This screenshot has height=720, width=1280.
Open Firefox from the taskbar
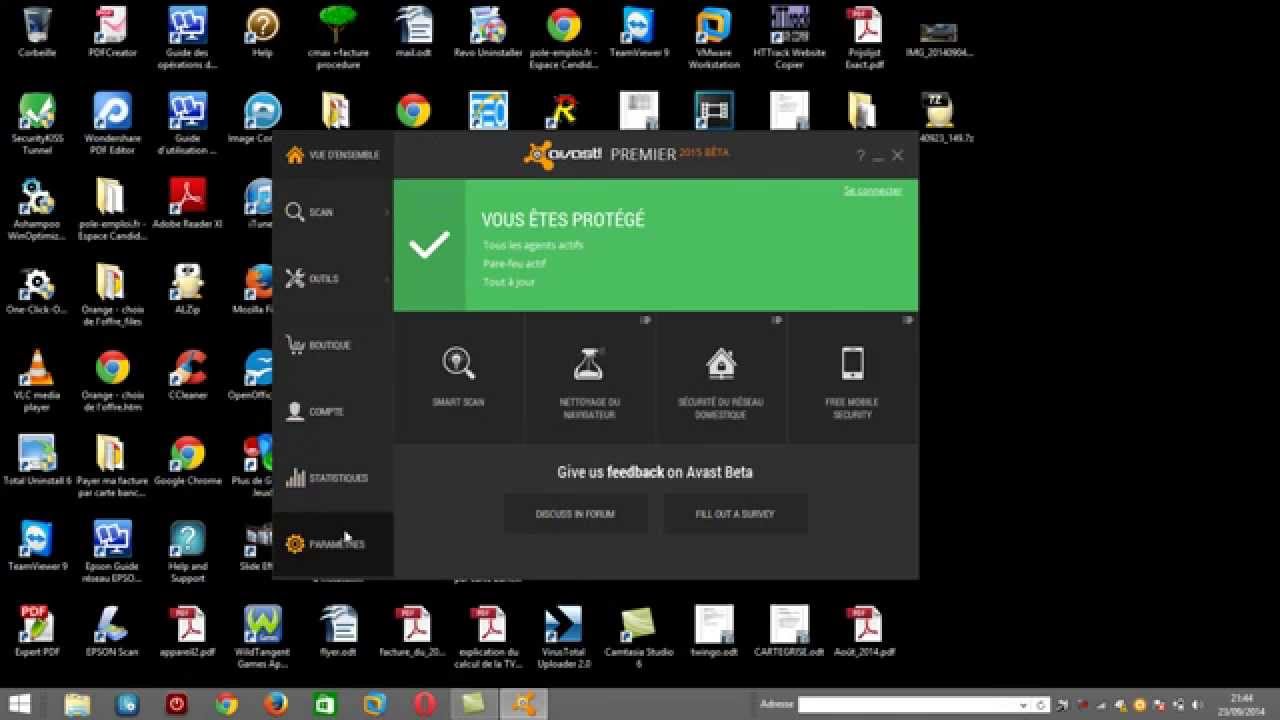click(276, 704)
